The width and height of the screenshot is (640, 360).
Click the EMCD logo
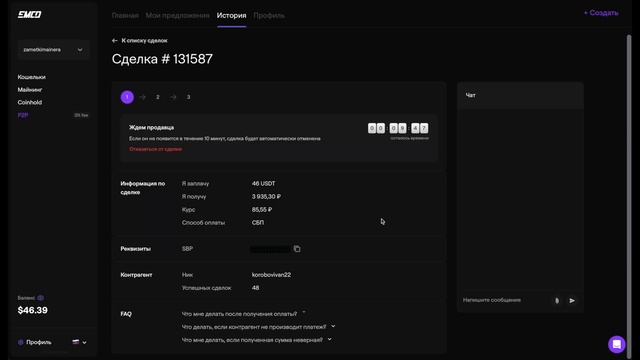point(29,15)
